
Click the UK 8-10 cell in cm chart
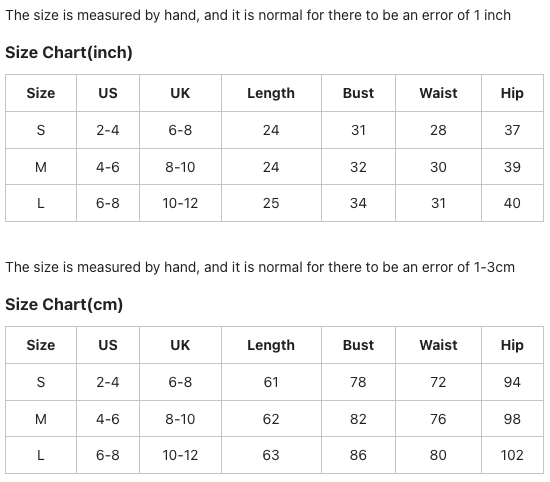click(180, 419)
